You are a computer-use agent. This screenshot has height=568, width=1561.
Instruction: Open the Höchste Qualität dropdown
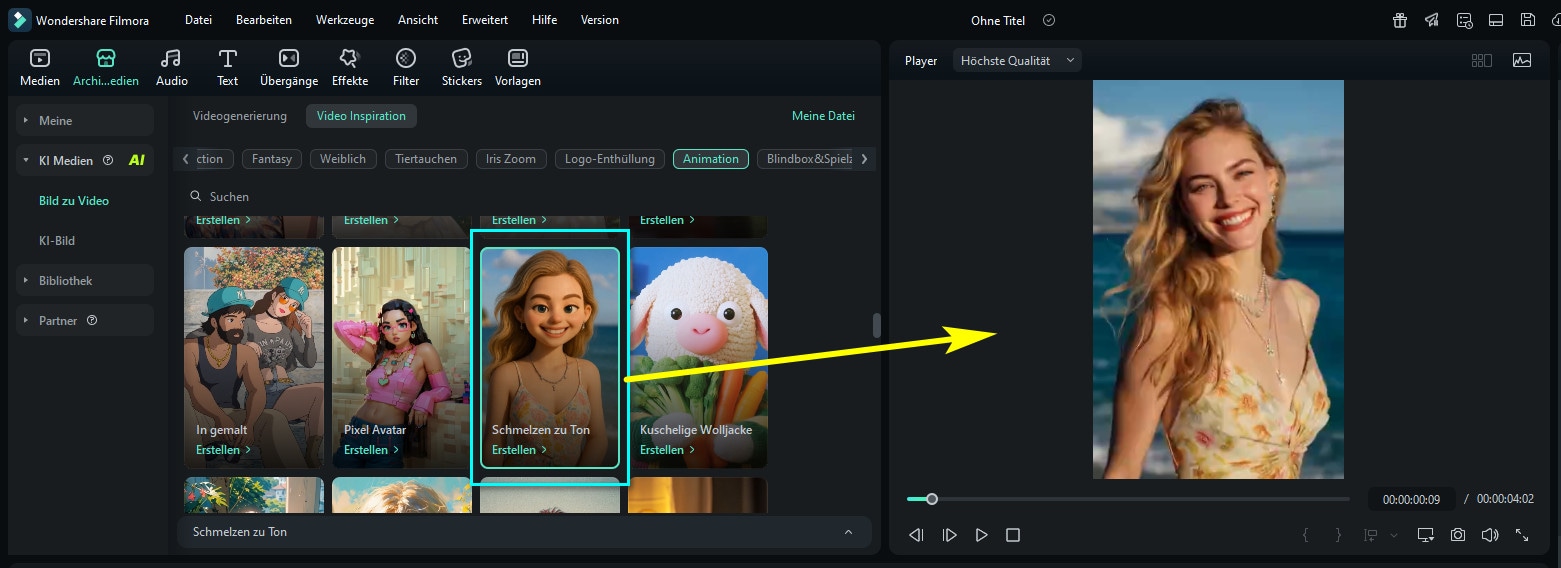coord(1017,60)
